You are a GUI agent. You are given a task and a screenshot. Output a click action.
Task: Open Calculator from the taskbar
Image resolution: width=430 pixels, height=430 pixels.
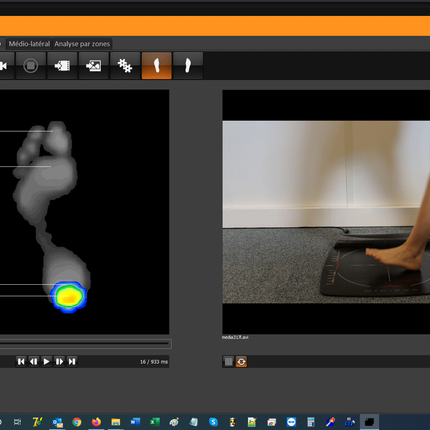click(311, 422)
